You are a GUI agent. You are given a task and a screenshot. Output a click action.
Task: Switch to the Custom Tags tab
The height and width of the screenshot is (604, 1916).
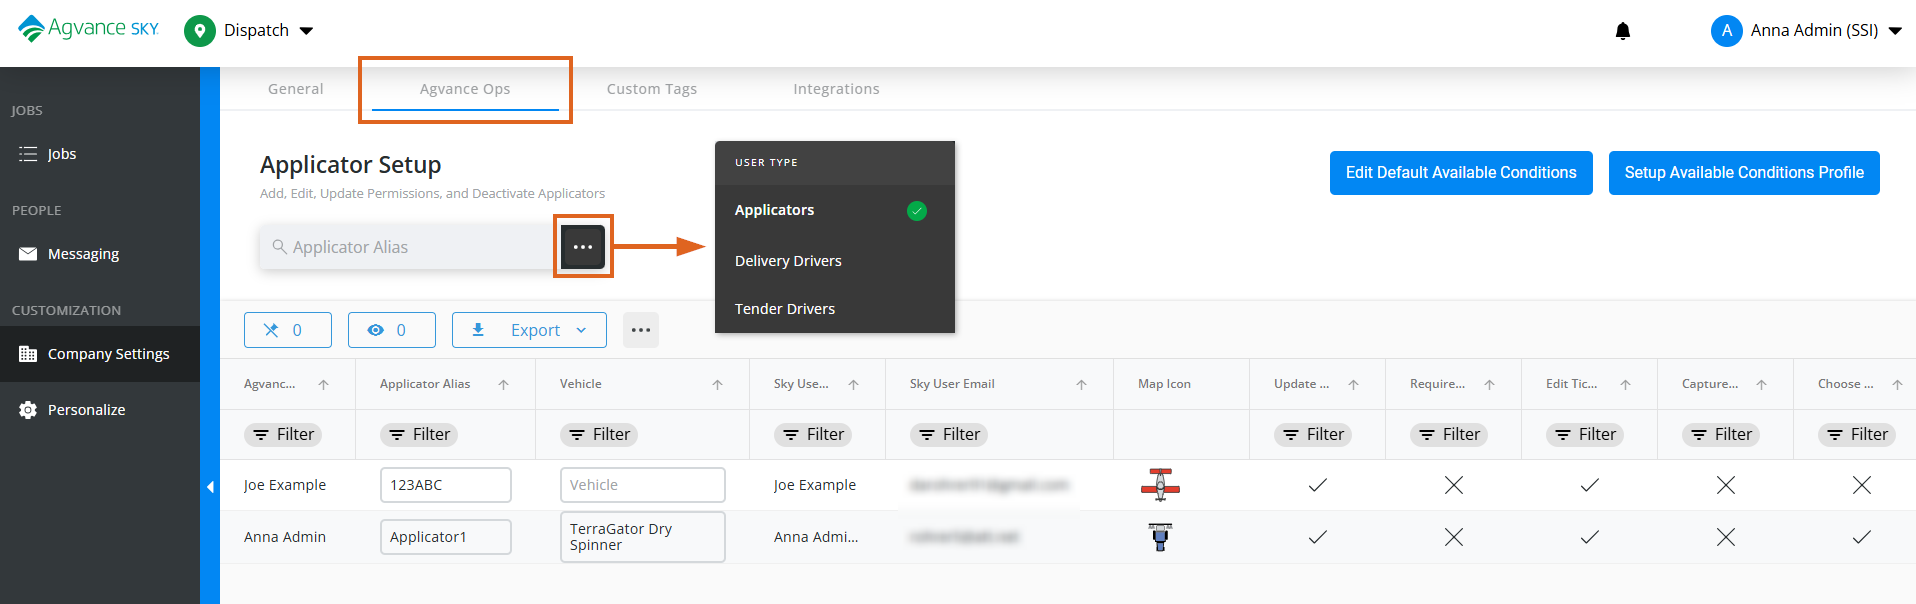(652, 89)
